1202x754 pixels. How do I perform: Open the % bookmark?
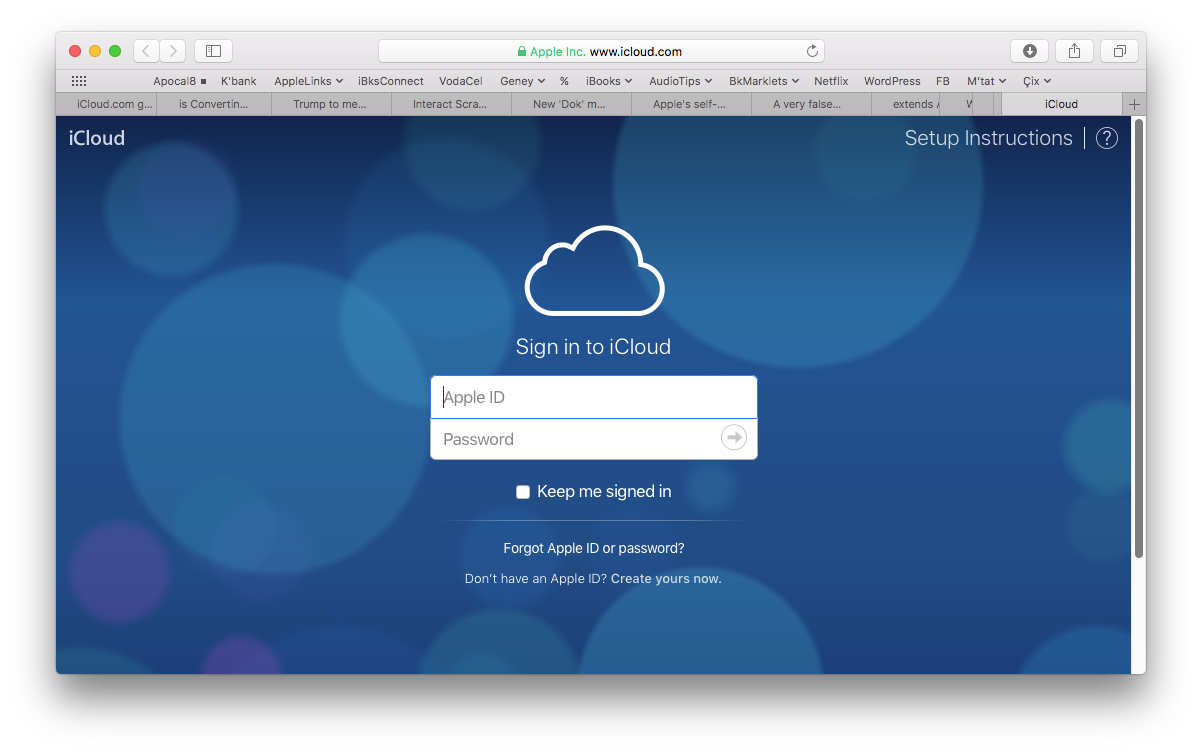pyautogui.click(x=564, y=81)
